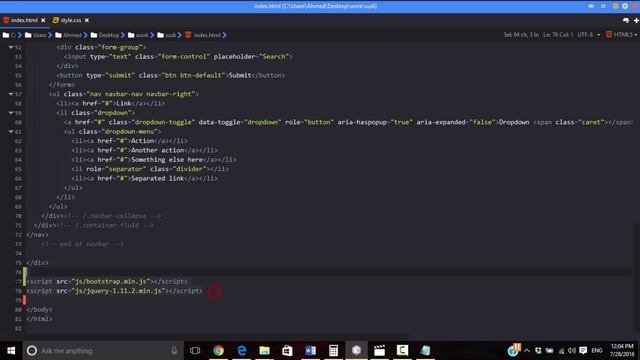The image size is (640, 360).
Task: Click the 'Separated link' list item text
Action: [x=158, y=178]
